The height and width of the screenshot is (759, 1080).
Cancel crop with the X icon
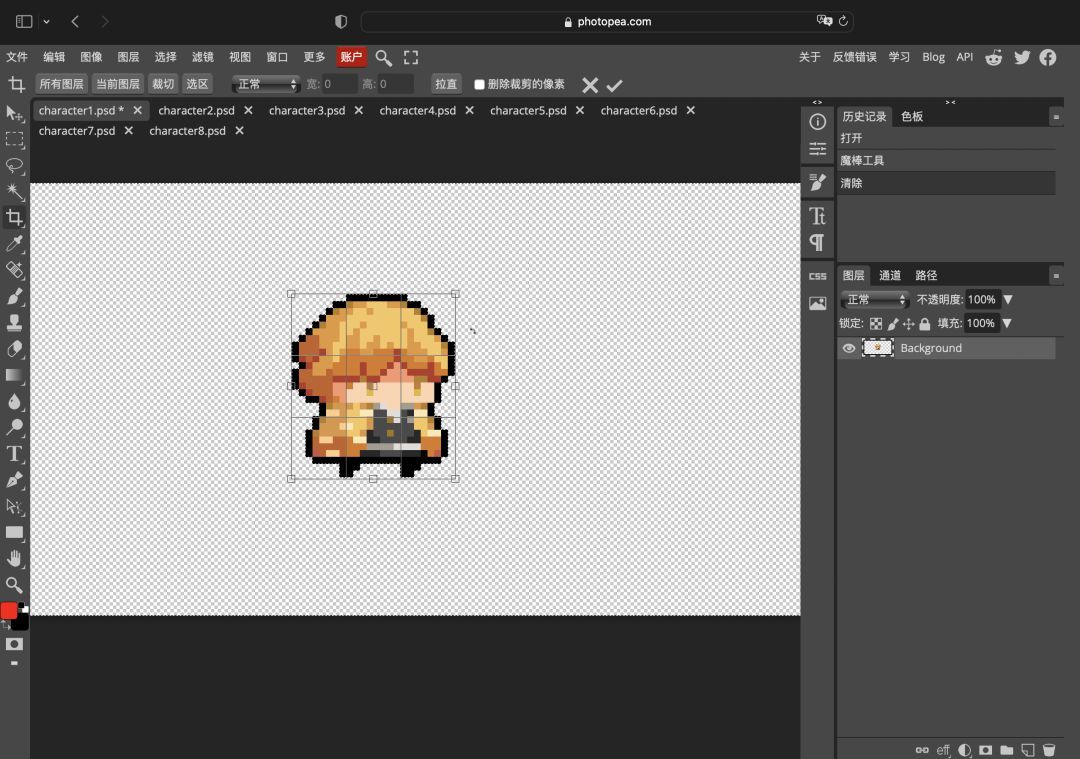(590, 85)
